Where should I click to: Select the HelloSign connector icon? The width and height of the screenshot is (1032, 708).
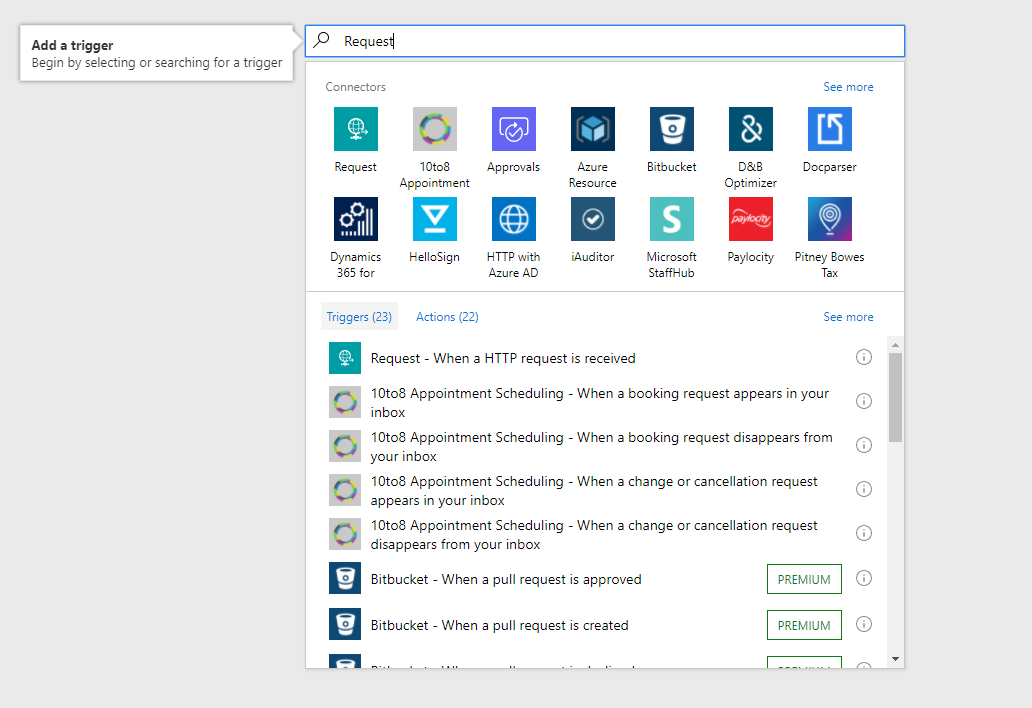coord(434,219)
